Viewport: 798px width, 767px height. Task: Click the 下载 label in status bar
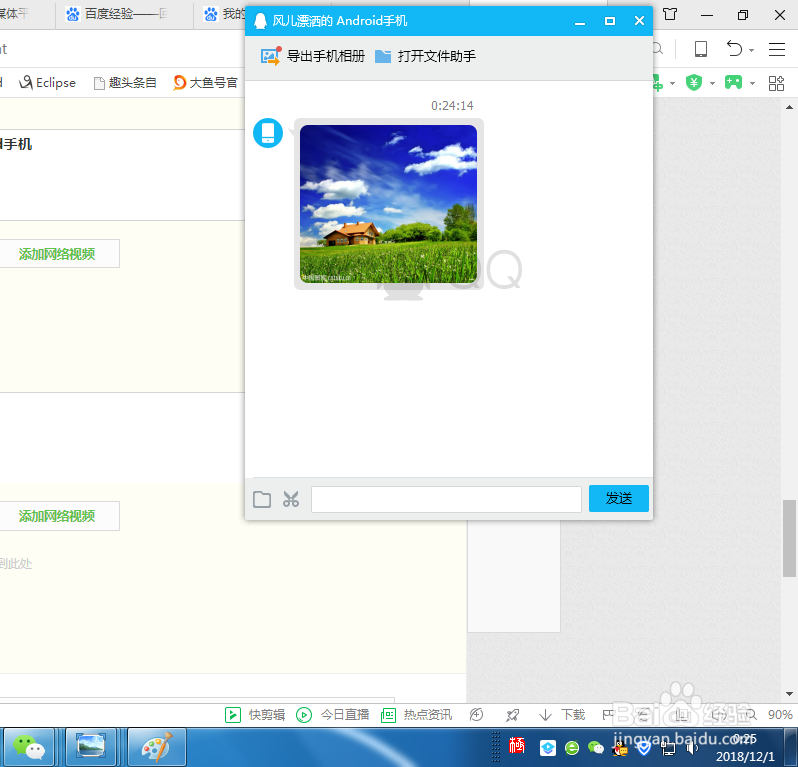573,715
